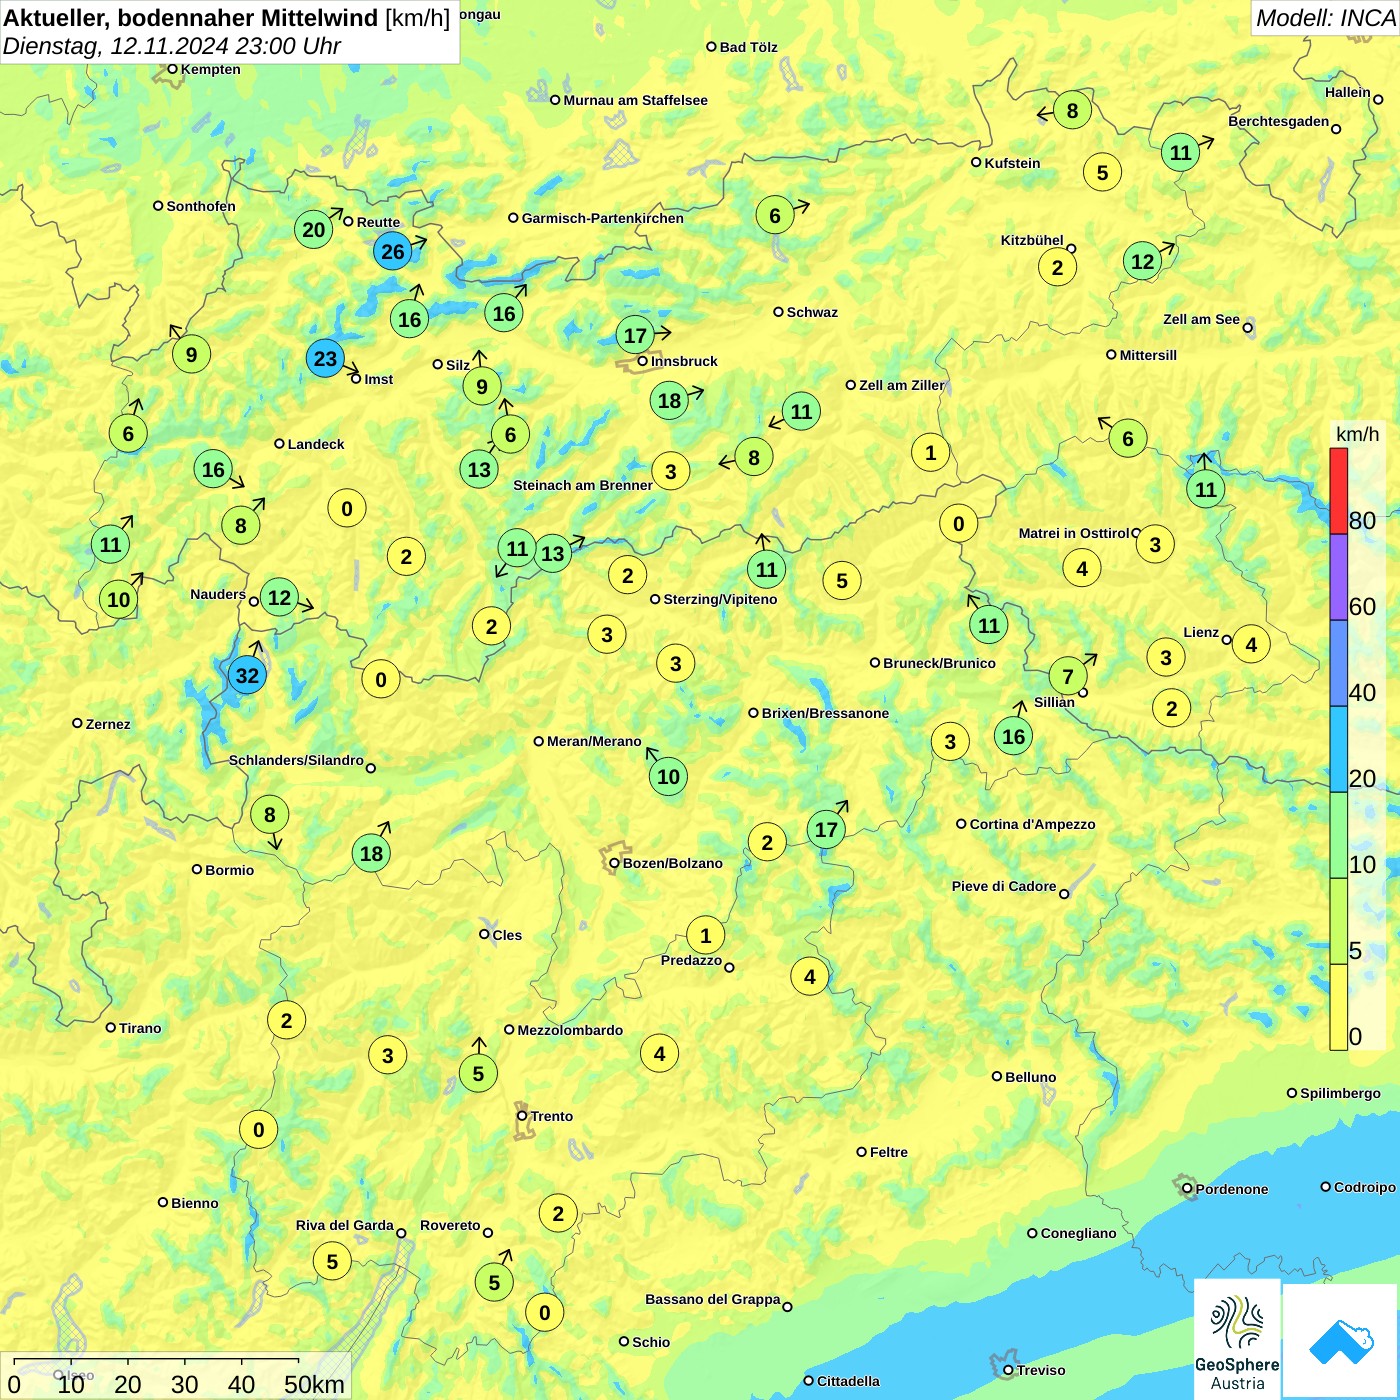Click the km/h legend unit heading
The height and width of the screenshot is (1400, 1400).
pos(1357,434)
